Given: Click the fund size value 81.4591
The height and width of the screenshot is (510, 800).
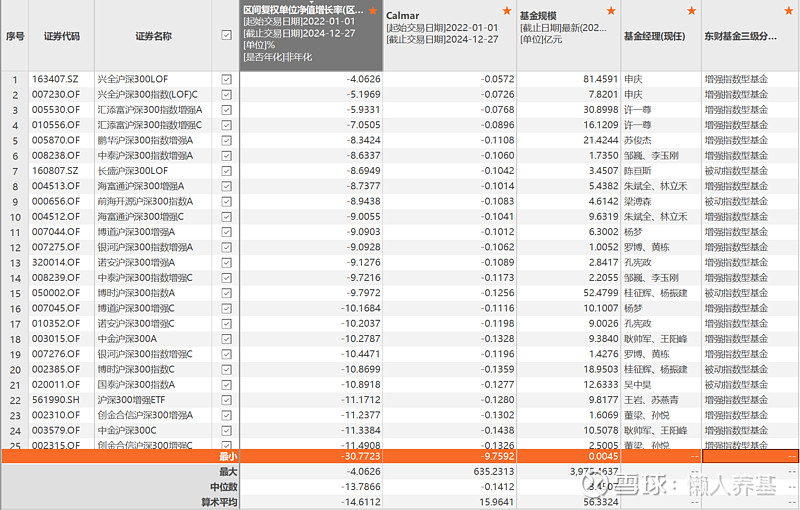Looking at the screenshot, I should tap(601, 79).
